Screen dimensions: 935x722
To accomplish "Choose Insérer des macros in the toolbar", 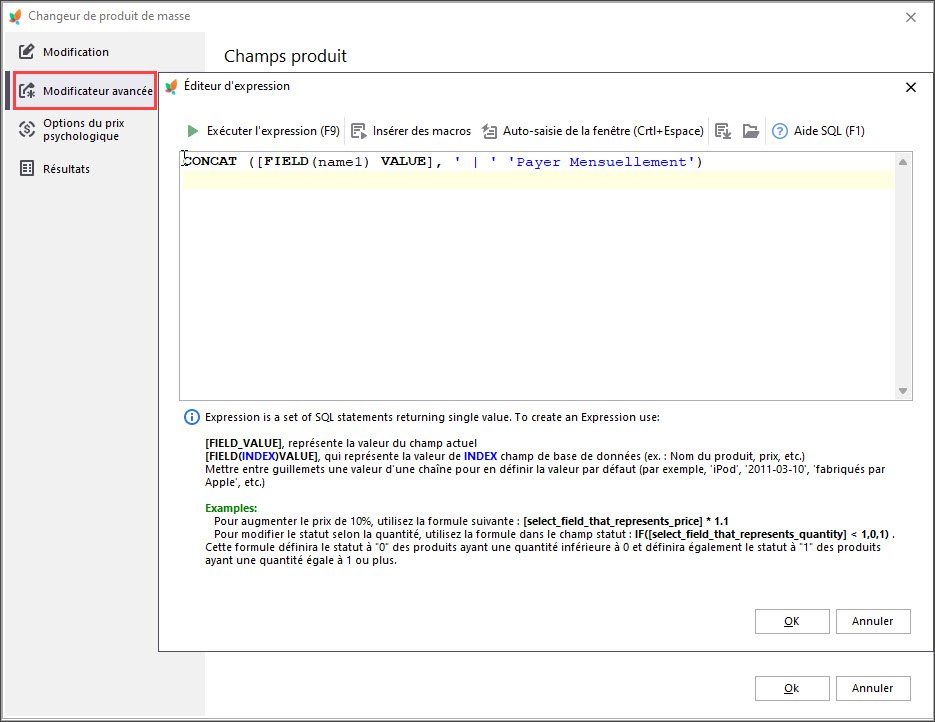I will coord(411,131).
